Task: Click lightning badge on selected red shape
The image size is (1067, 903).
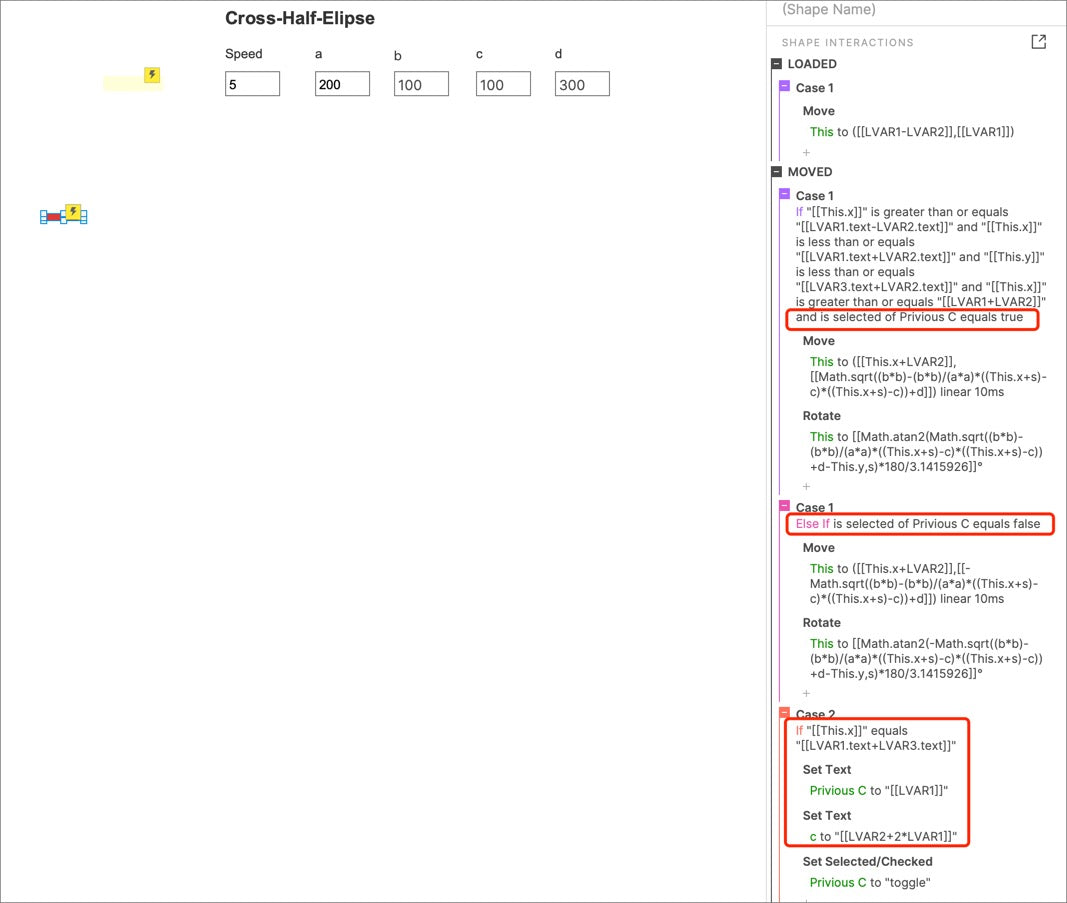Action: [73, 211]
